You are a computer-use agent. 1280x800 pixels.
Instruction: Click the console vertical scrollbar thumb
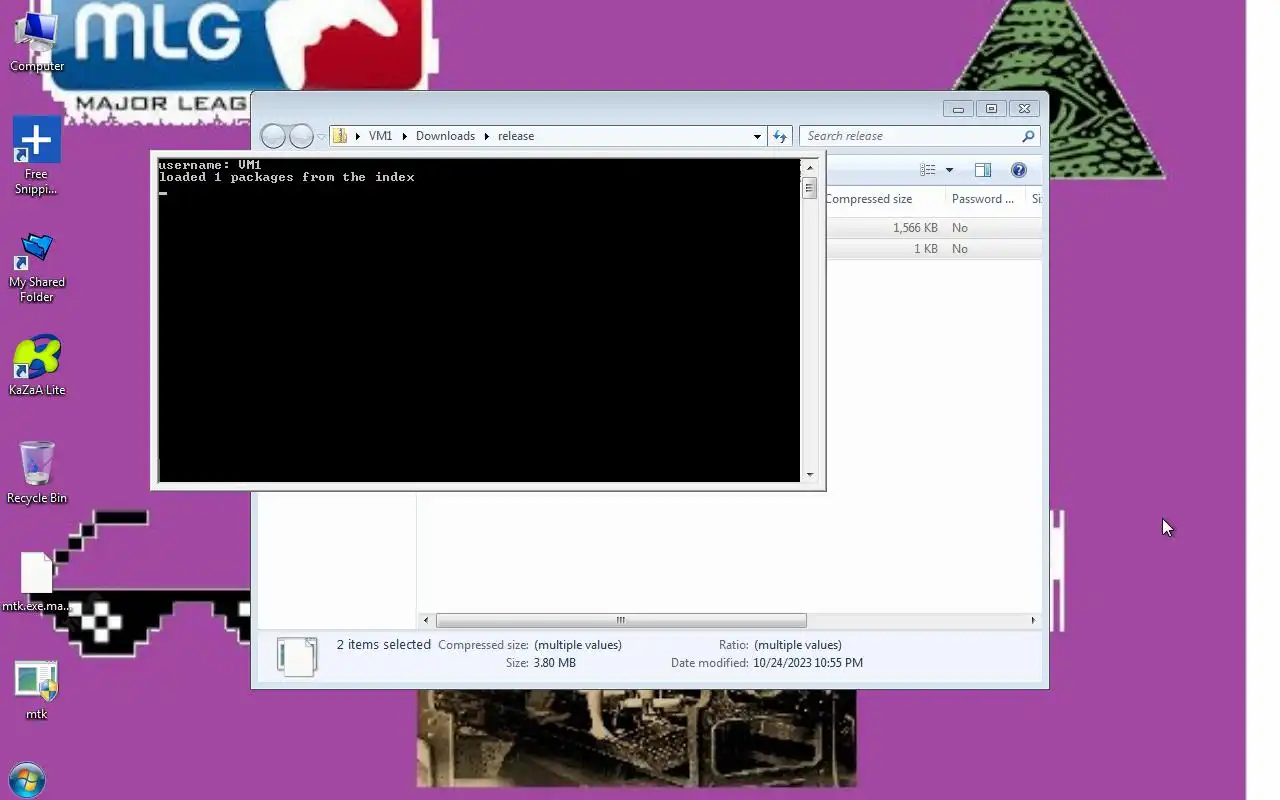pos(810,187)
